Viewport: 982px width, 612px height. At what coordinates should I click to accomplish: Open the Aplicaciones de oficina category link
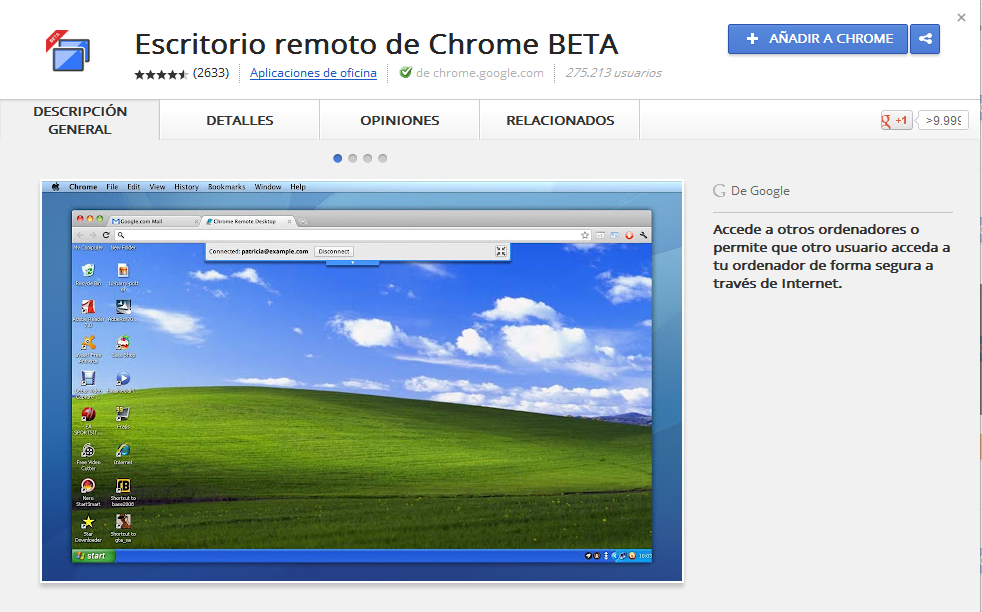point(313,73)
